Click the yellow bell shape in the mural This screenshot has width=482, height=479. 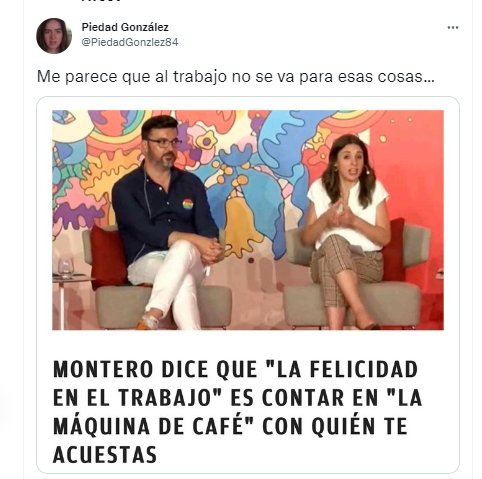pyautogui.click(x=241, y=227)
